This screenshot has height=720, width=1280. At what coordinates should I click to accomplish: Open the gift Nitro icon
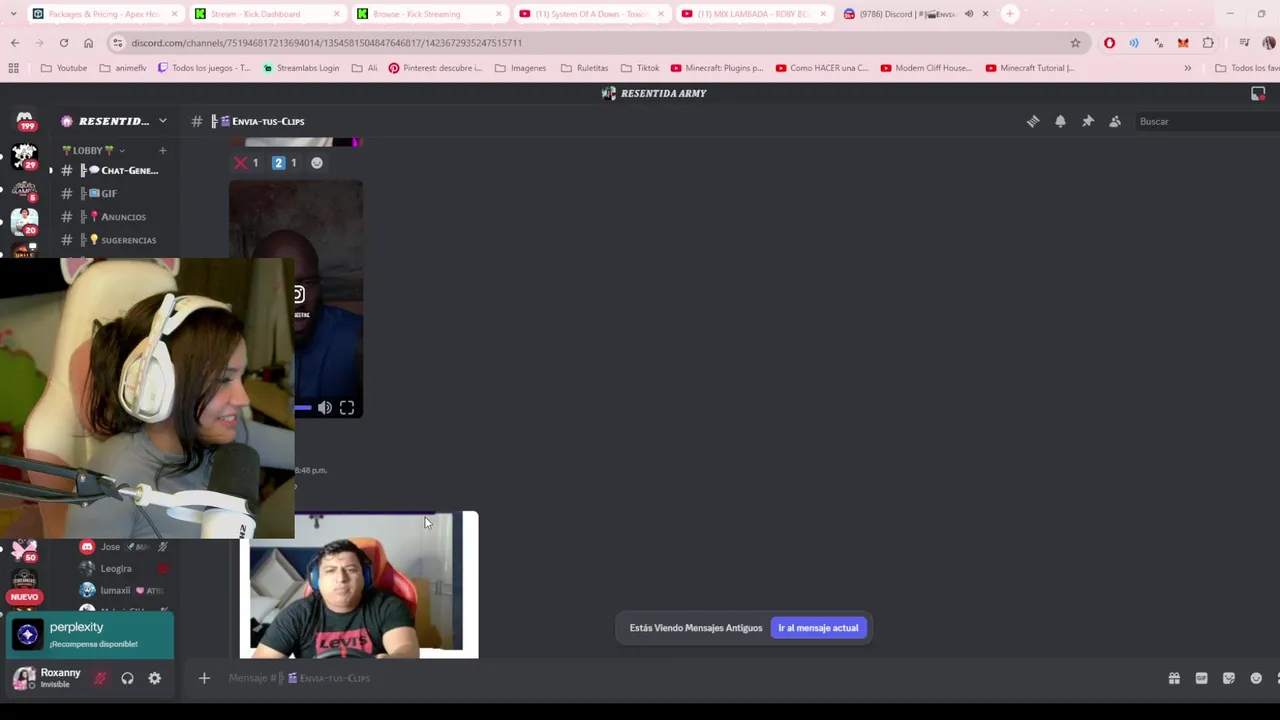click(x=1174, y=678)
